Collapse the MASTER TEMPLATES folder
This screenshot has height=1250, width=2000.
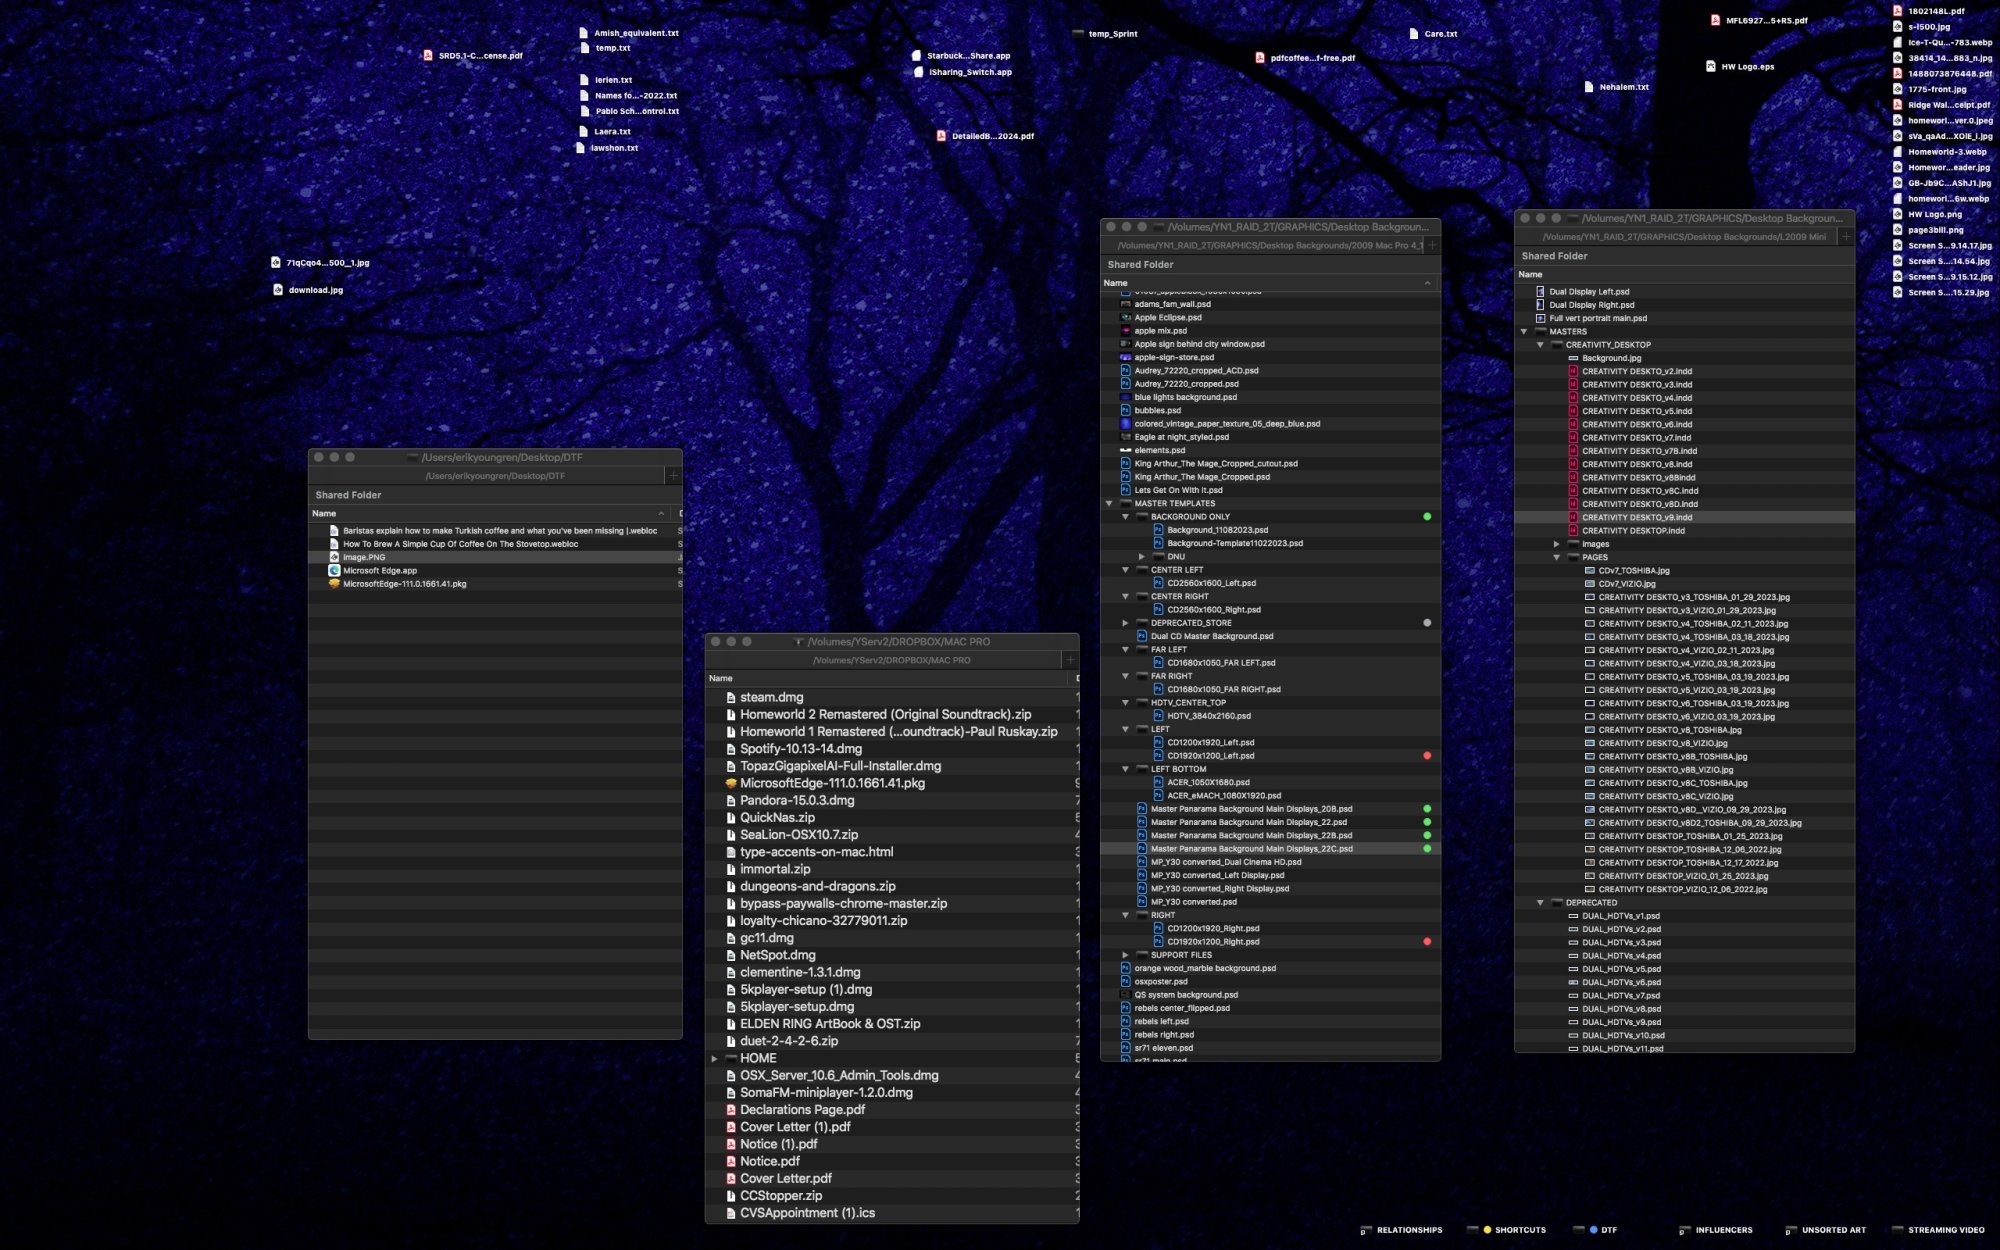coord(1109,504)
